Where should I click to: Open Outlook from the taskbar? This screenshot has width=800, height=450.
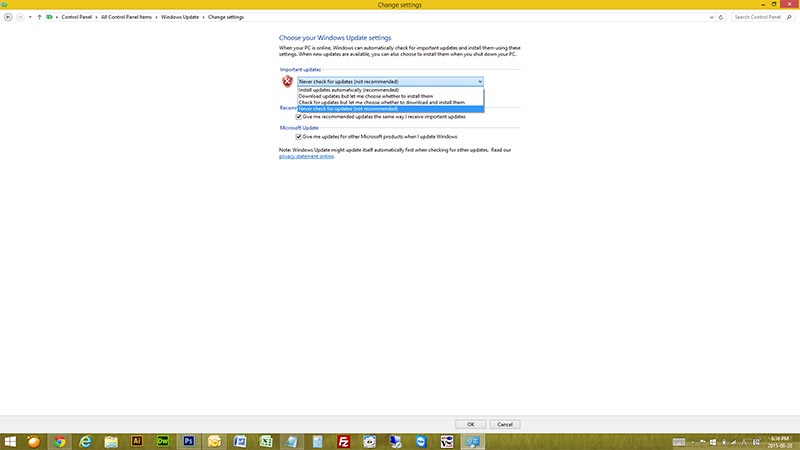click(x=214, y=442)
